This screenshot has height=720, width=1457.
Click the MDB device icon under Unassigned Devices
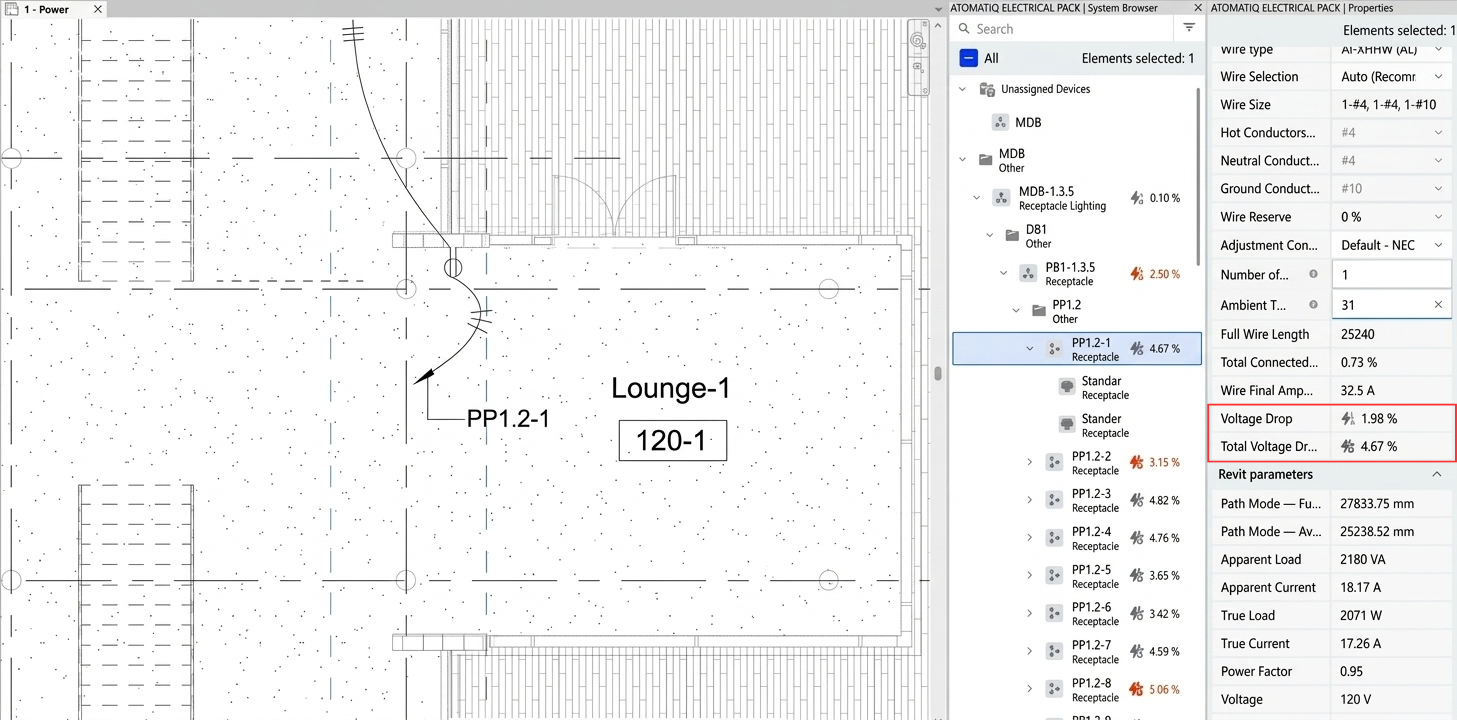1000,122
